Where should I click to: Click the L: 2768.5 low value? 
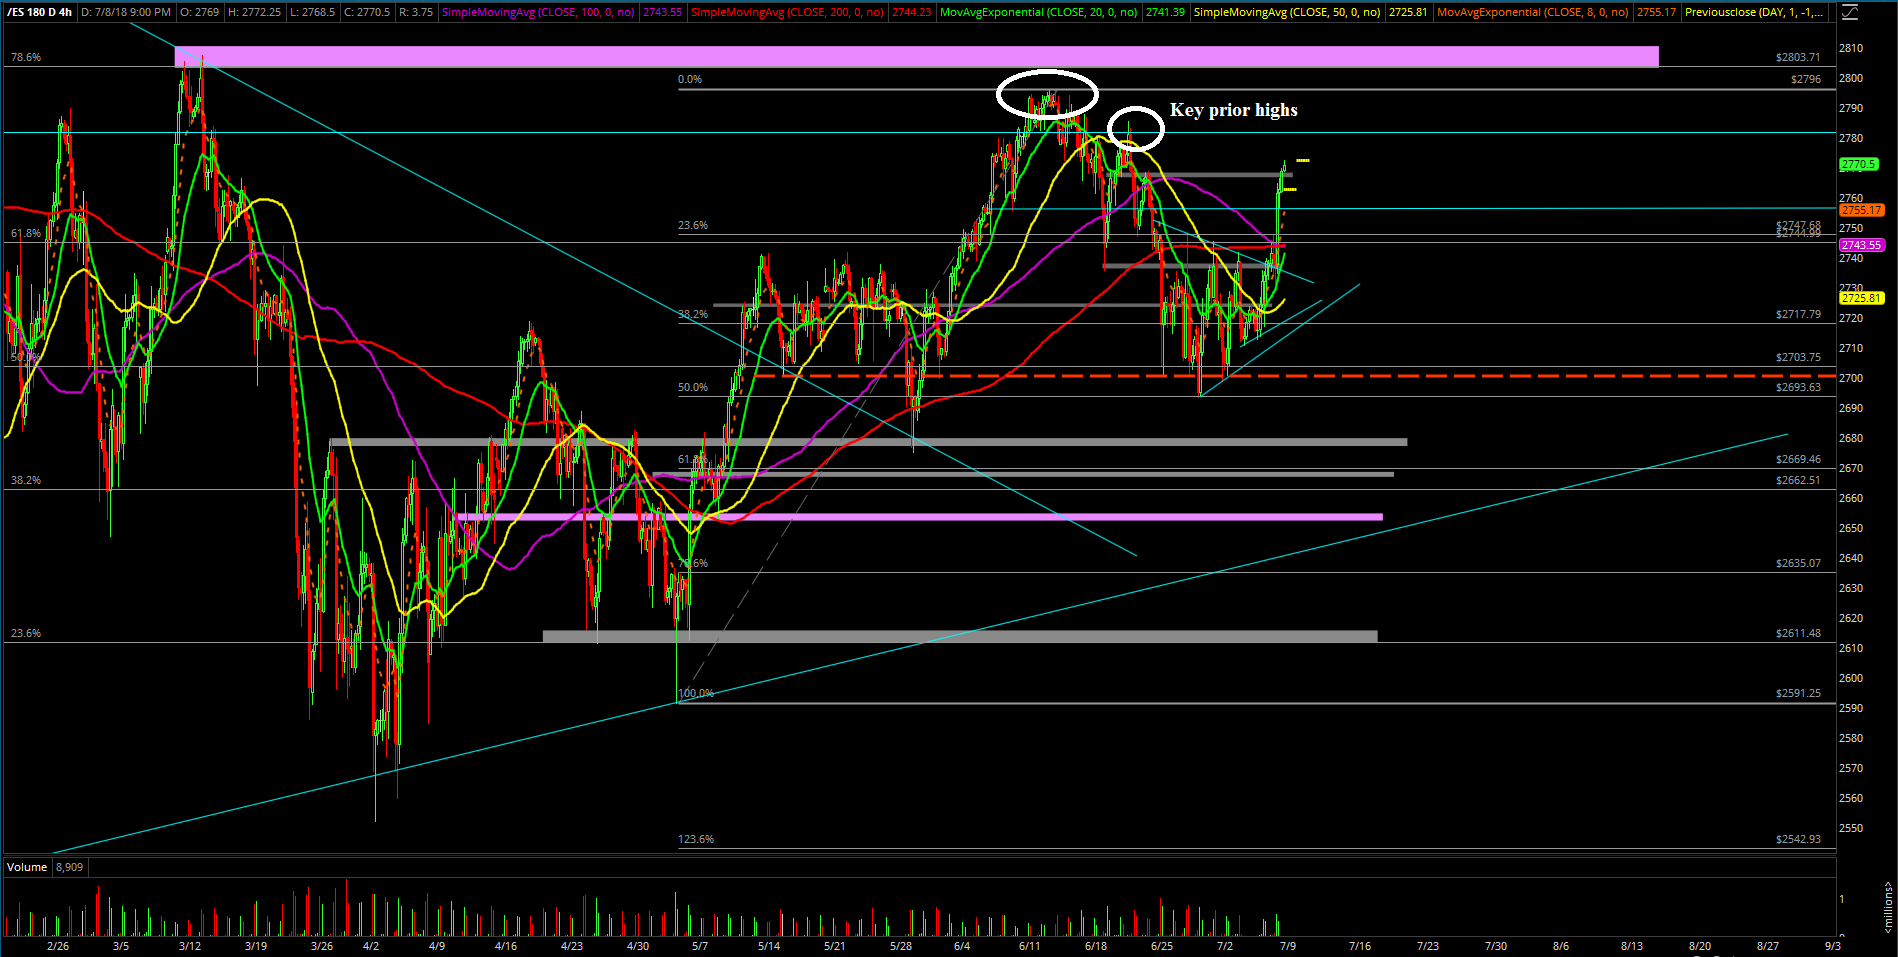click(311, 12)
